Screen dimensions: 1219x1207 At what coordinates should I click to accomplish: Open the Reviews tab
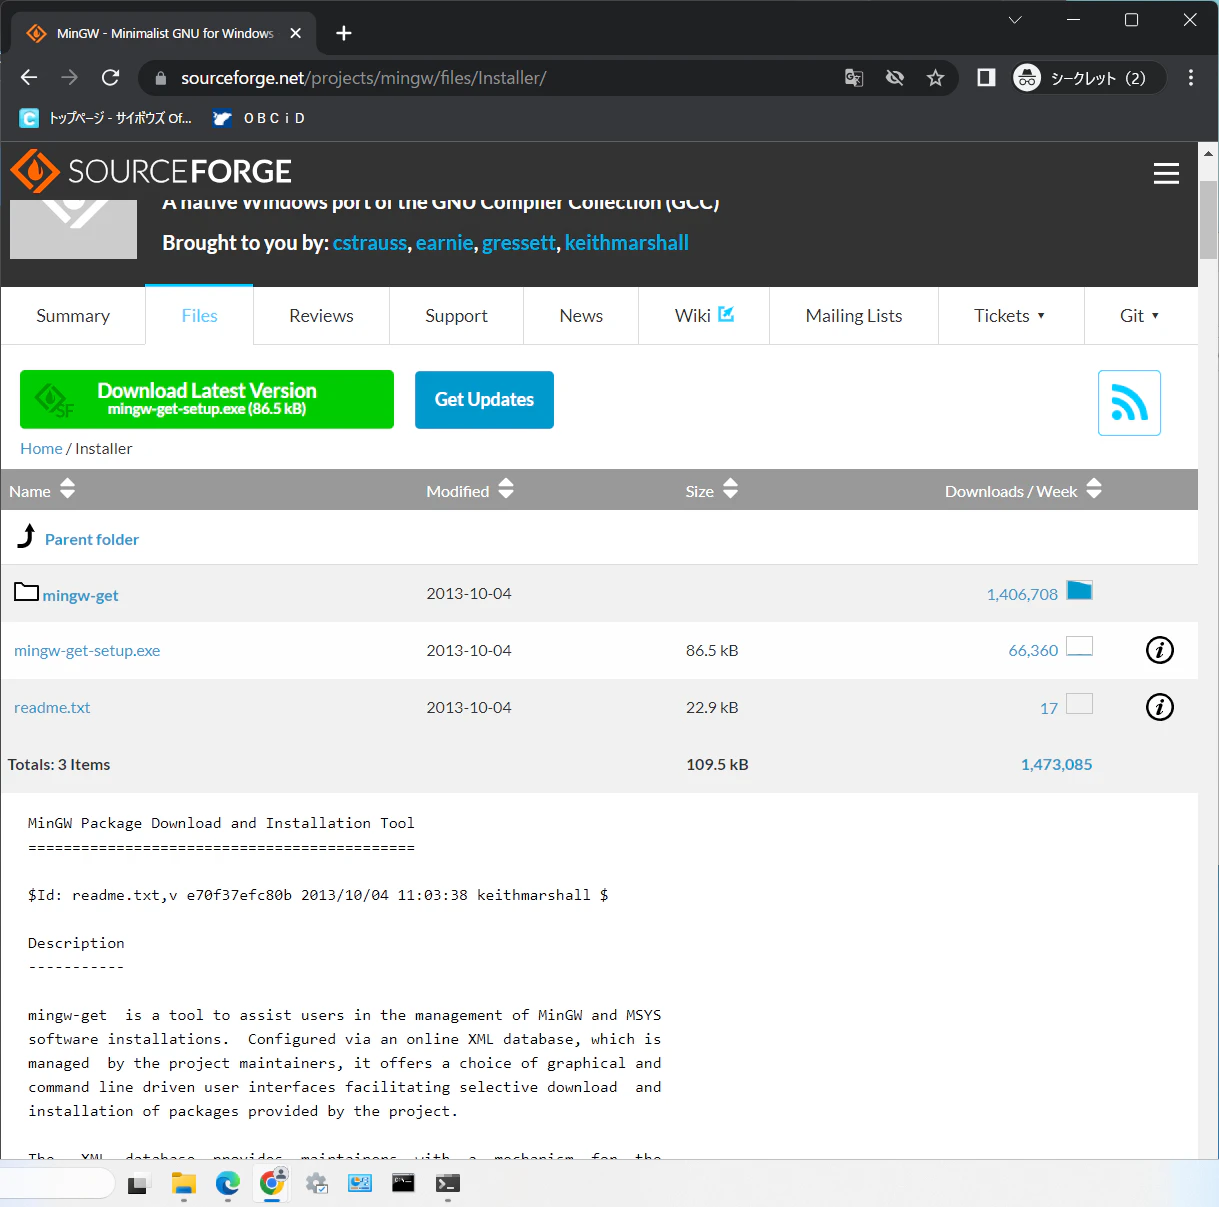tap(321, 316)
